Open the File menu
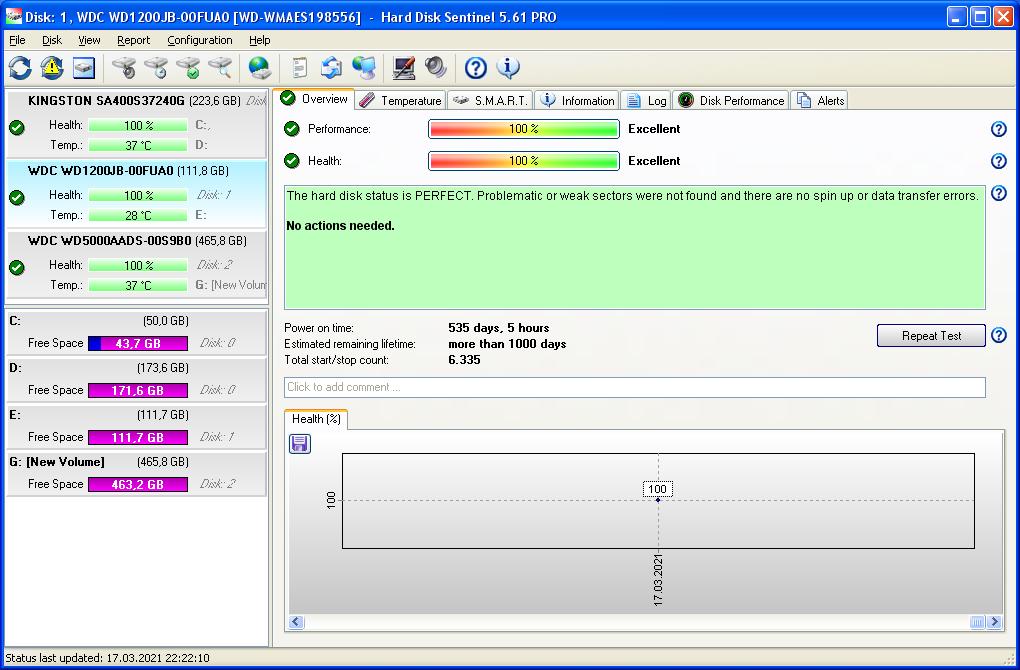 click(x=17, y=40)
